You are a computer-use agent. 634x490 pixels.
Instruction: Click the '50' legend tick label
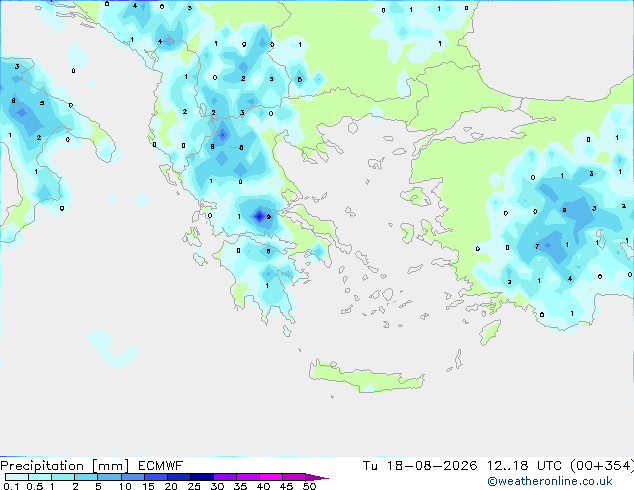(x=309, y=486)
